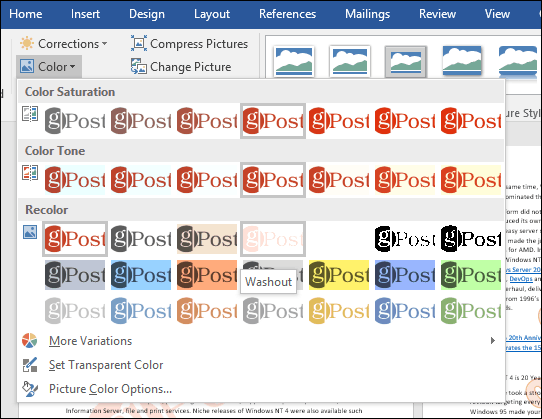Select the View ribbon tab
This screenshot has height=419, width=542.
497,14
